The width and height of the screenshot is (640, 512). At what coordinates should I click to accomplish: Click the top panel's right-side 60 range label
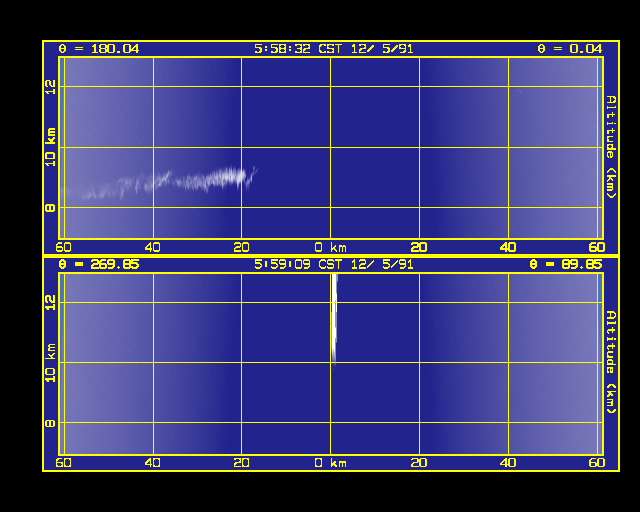coord(597,247)
